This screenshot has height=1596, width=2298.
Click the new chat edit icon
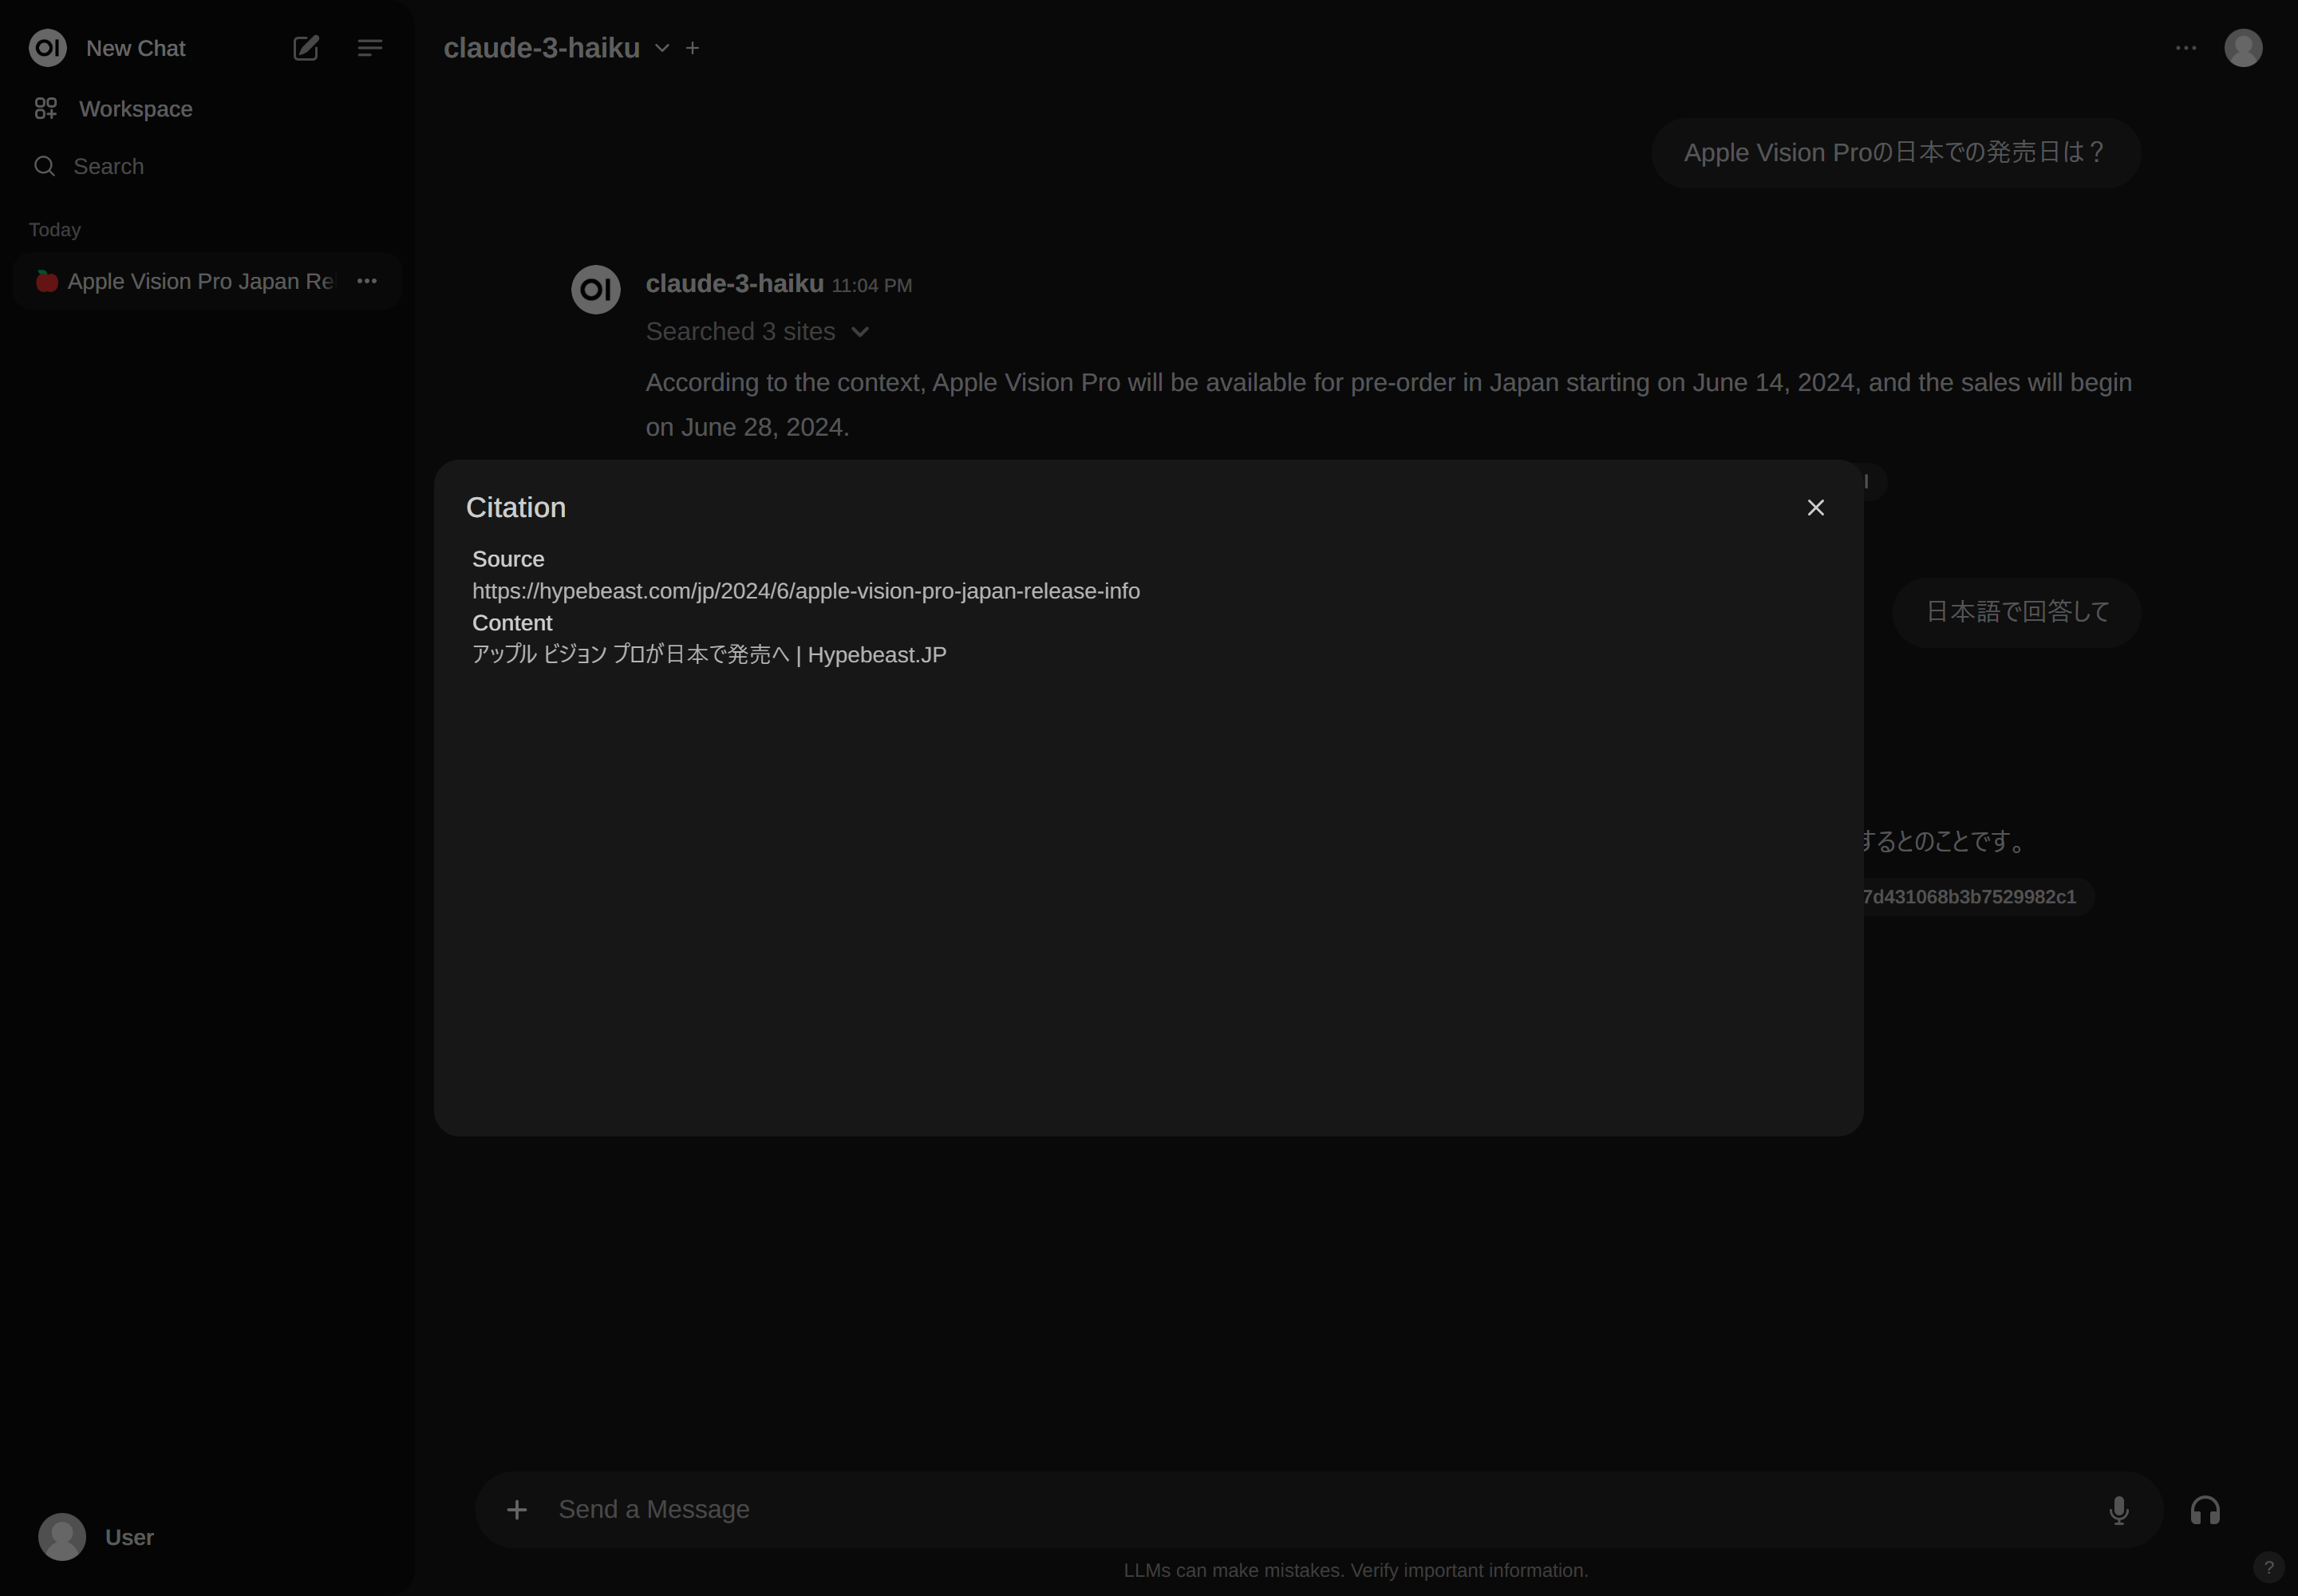point(306,48)
